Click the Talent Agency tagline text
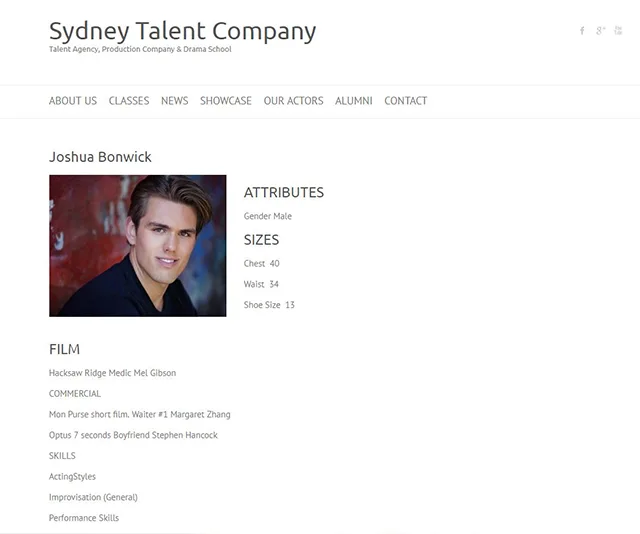 (140, 49)
